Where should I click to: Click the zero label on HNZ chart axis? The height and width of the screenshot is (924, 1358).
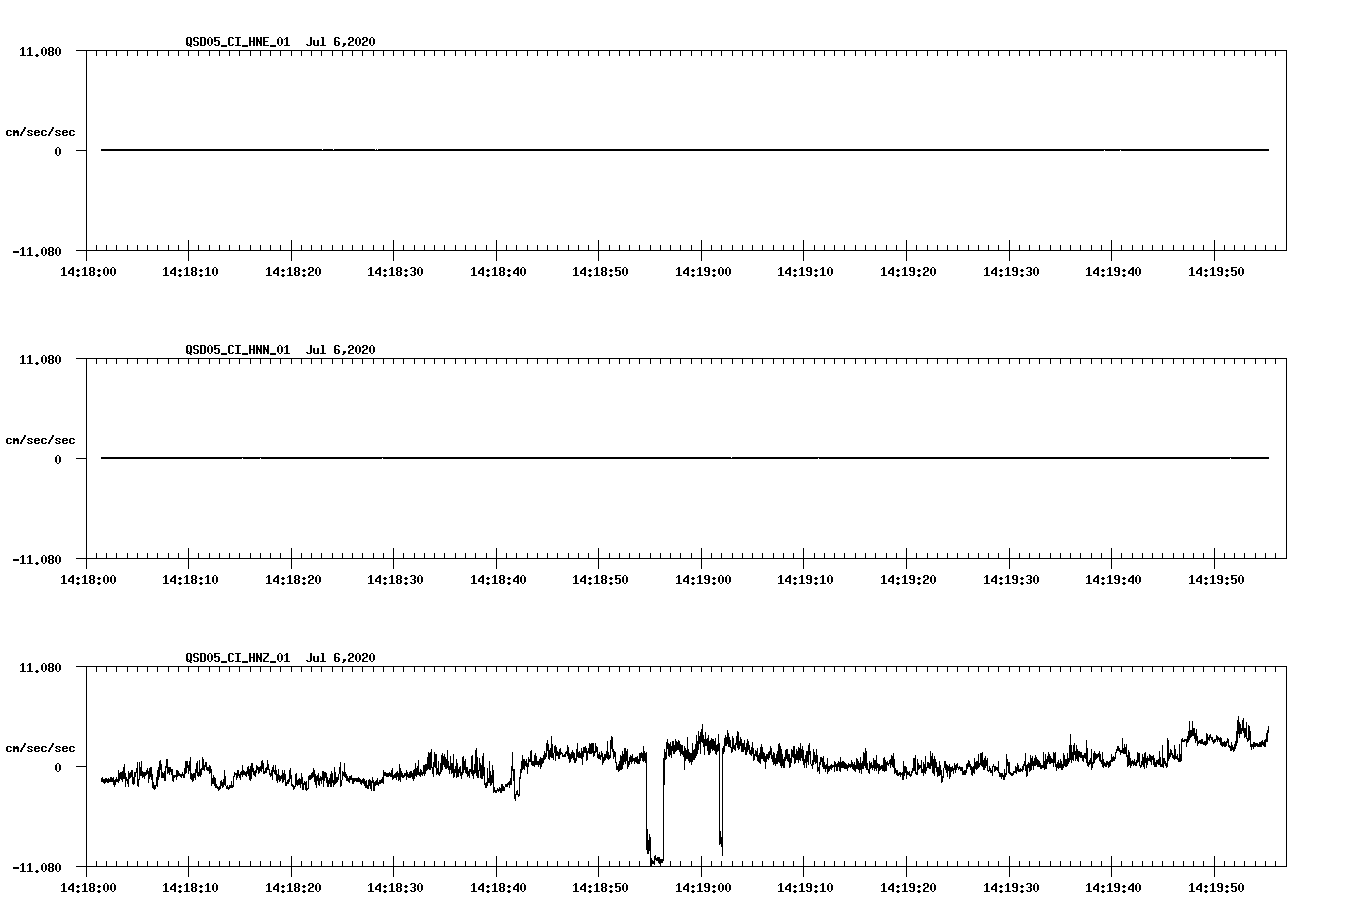[x=58, y=768]
